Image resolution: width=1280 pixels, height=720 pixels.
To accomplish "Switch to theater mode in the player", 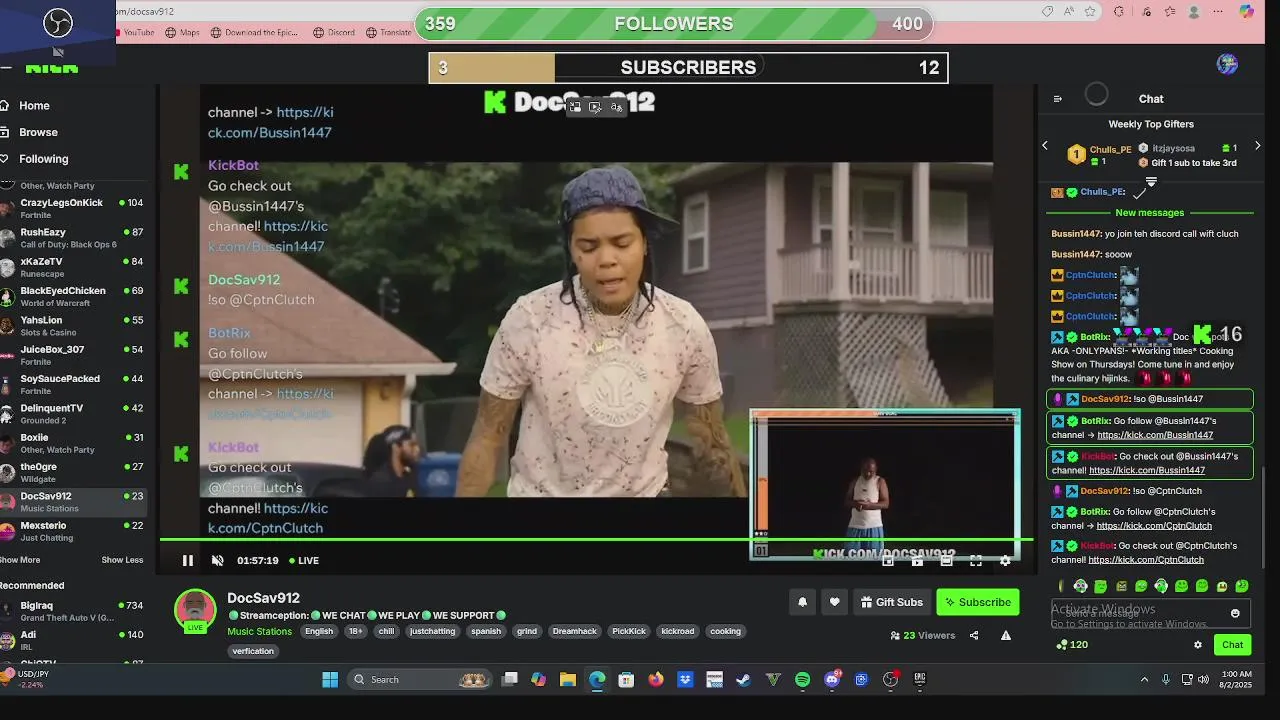I will [946, 561].
